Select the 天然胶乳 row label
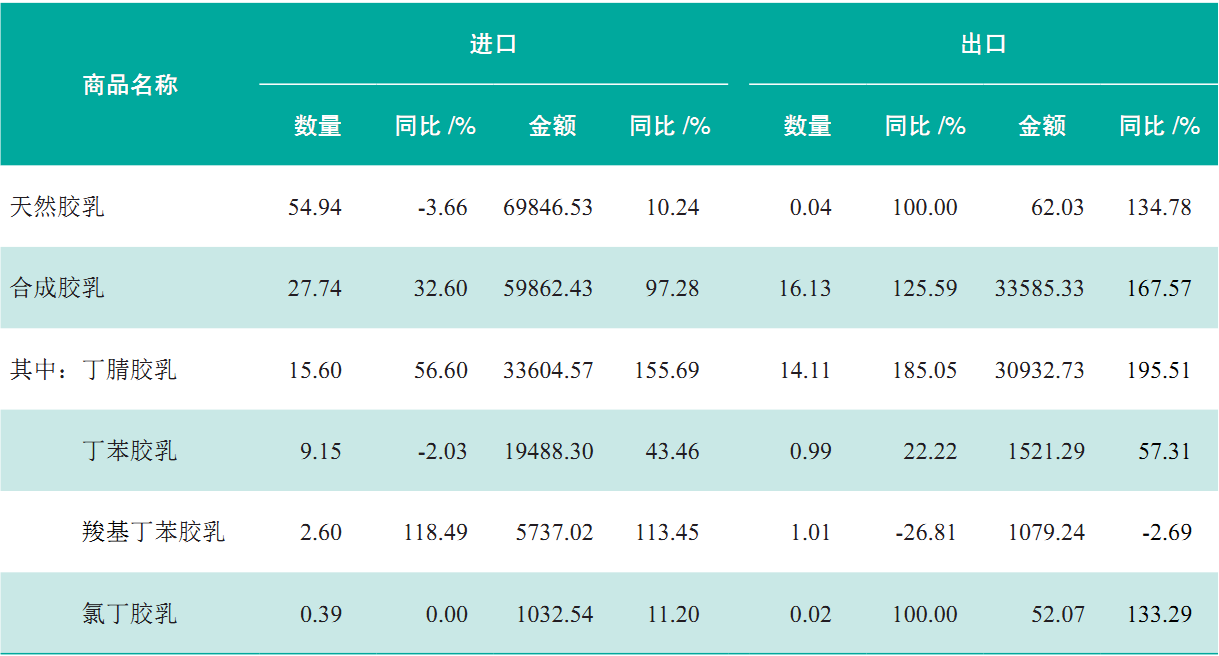 (57, 207)
